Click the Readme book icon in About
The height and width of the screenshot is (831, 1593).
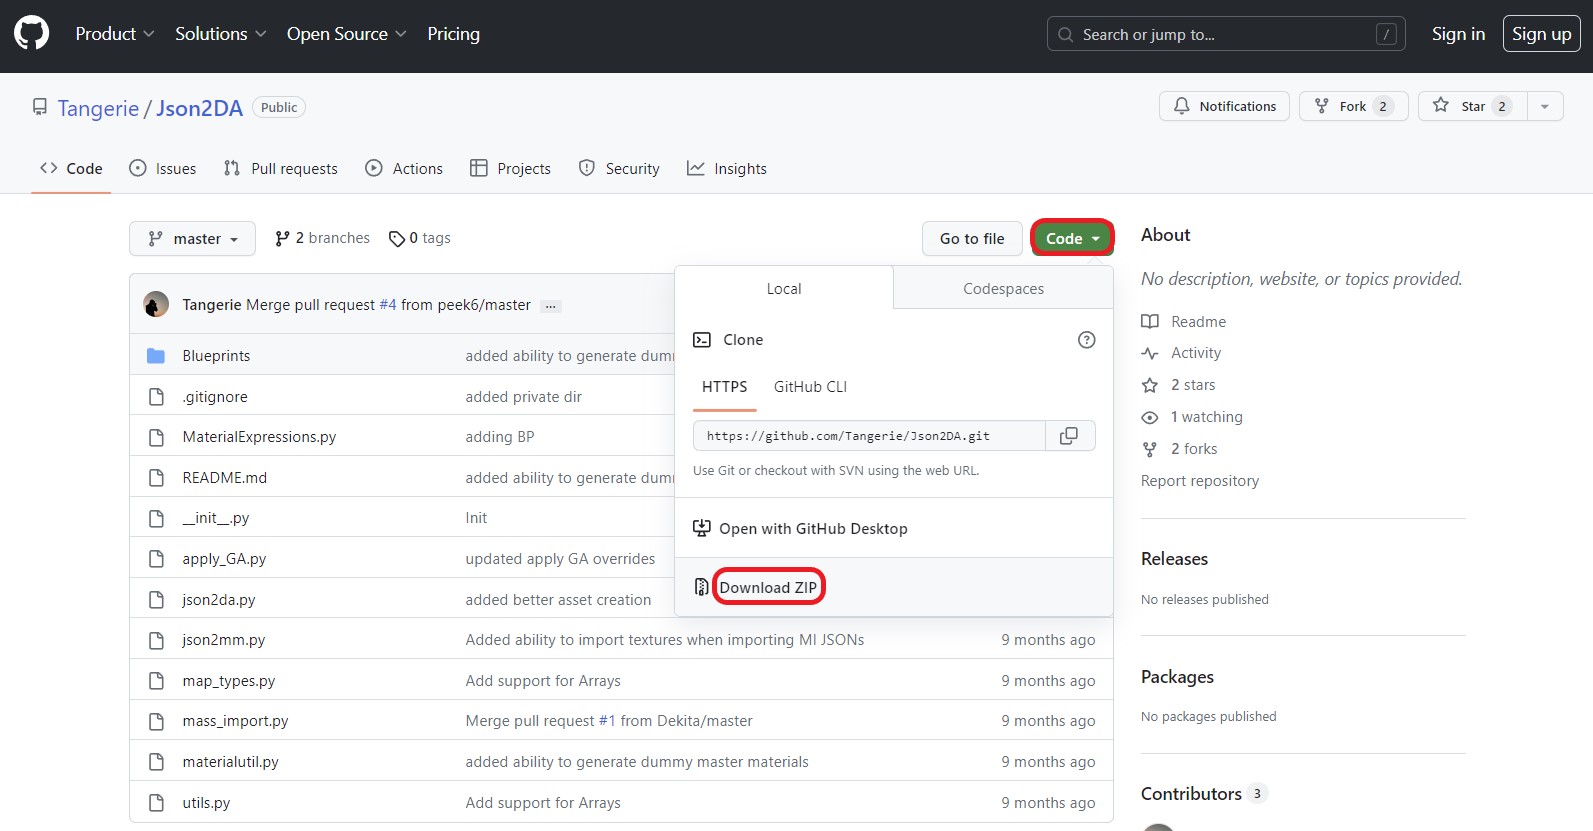tap(1150, 322)
